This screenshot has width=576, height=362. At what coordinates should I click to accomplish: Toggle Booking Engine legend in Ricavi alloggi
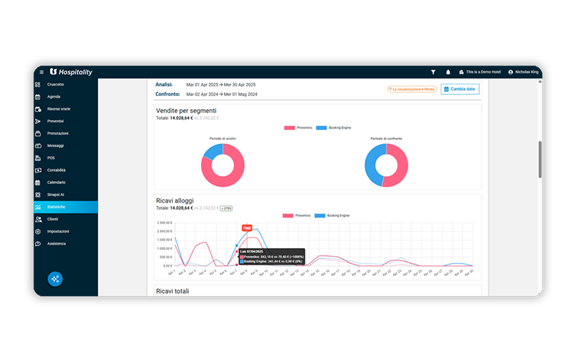point(332,216)
